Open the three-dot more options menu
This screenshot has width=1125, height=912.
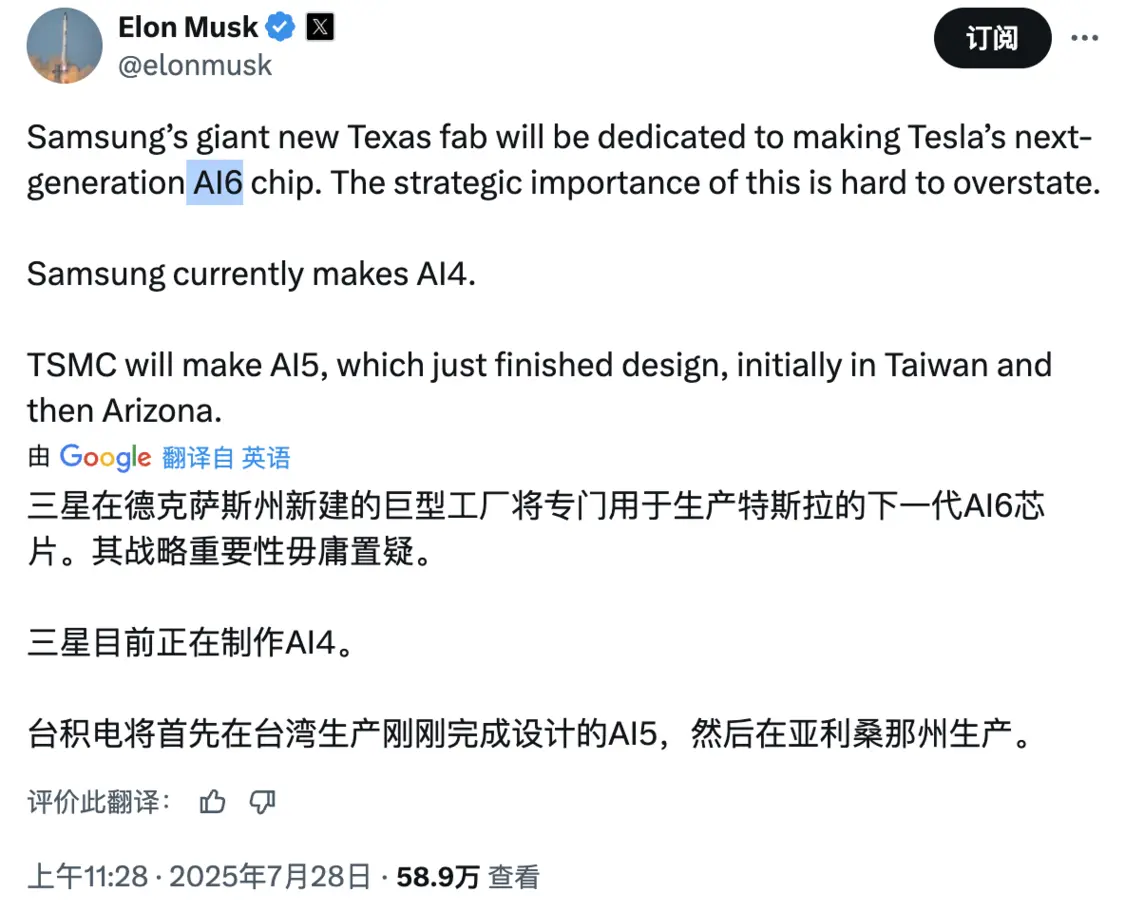[1086, 37]
